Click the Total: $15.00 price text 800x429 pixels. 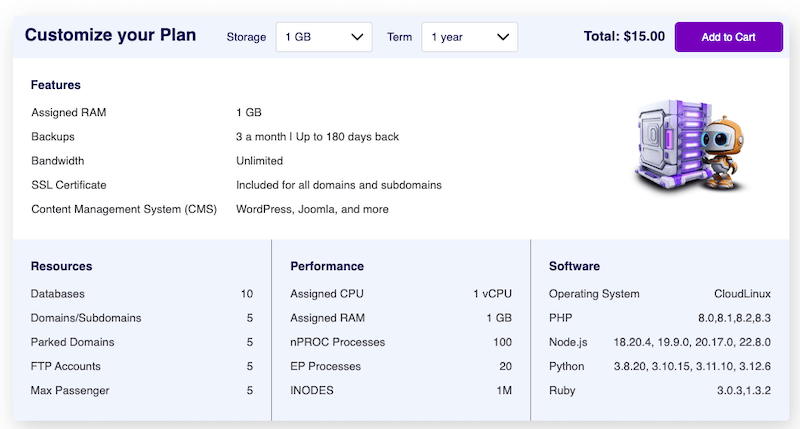(624, 37)
